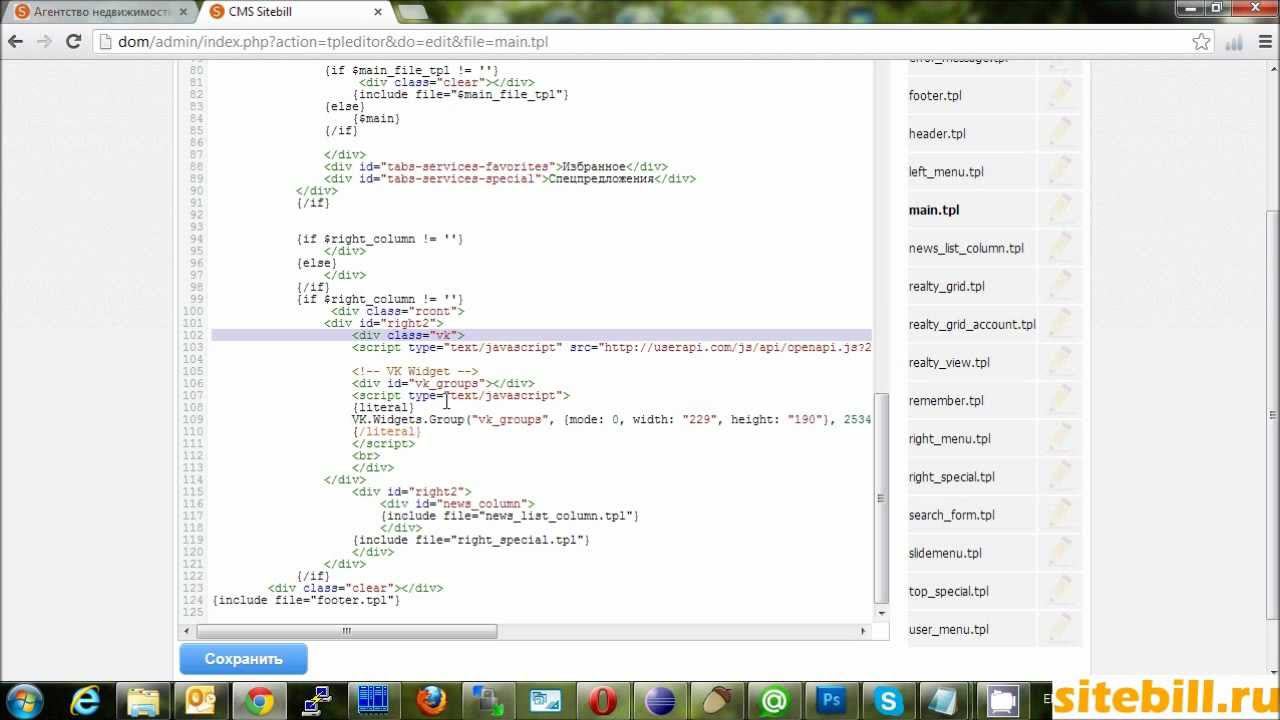Open footer.tpl template file
This screenshot has height=720, width=1280.
[935, 96]
